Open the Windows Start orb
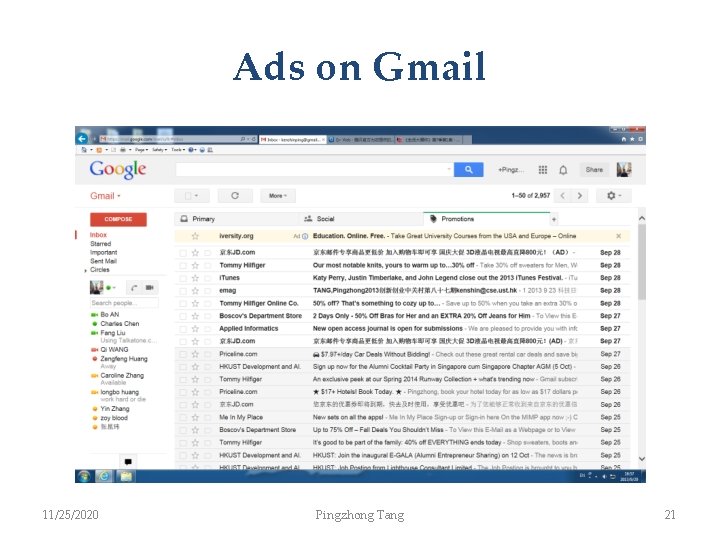This screenshot has height=540, width=720. [x=84, y=476]
